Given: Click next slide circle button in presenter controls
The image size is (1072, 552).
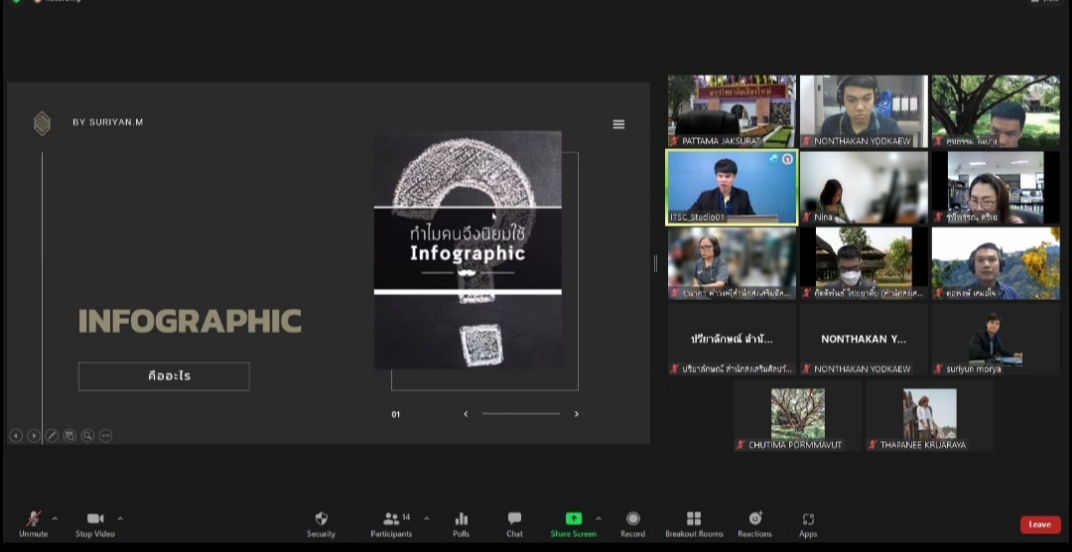Looking at the screenshot, I should coord(34,436).
